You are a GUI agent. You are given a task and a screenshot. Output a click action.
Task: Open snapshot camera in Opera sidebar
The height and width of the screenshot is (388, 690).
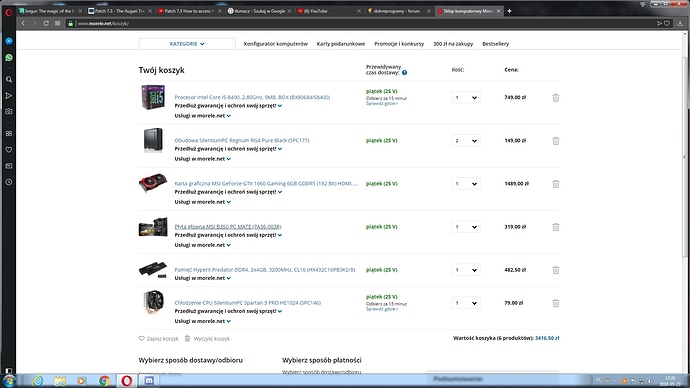click(x=9, y=111)
